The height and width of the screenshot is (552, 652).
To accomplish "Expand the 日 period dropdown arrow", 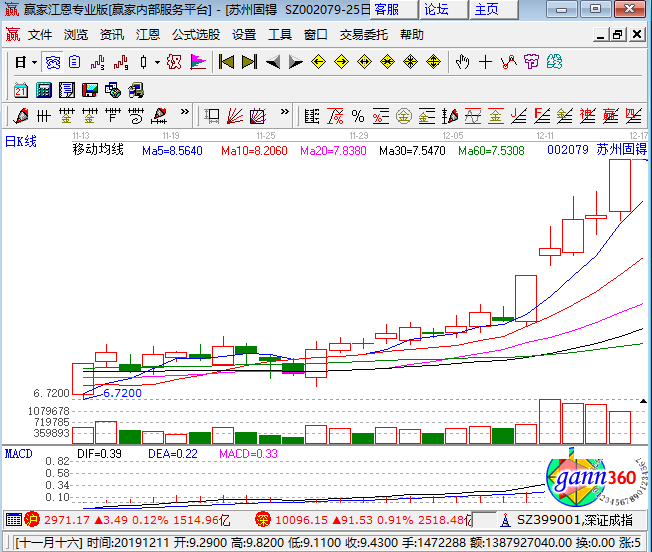I will pyautogui.click(x=35, y=63).
